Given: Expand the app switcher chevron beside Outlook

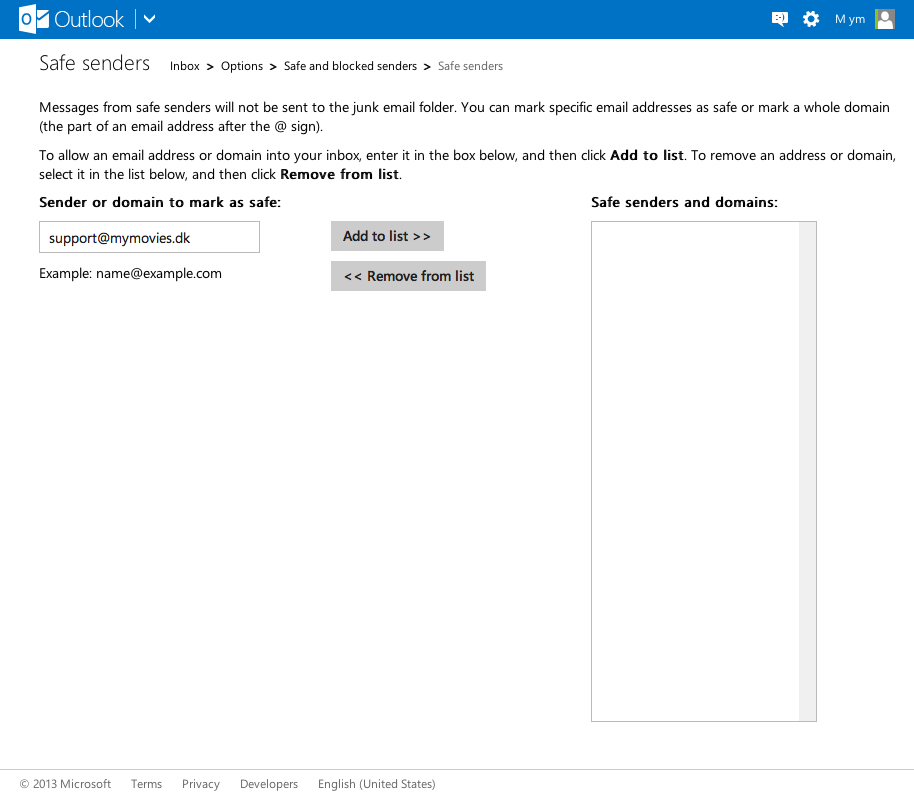Looking at the screenshot, I should (x=150, y=19).
